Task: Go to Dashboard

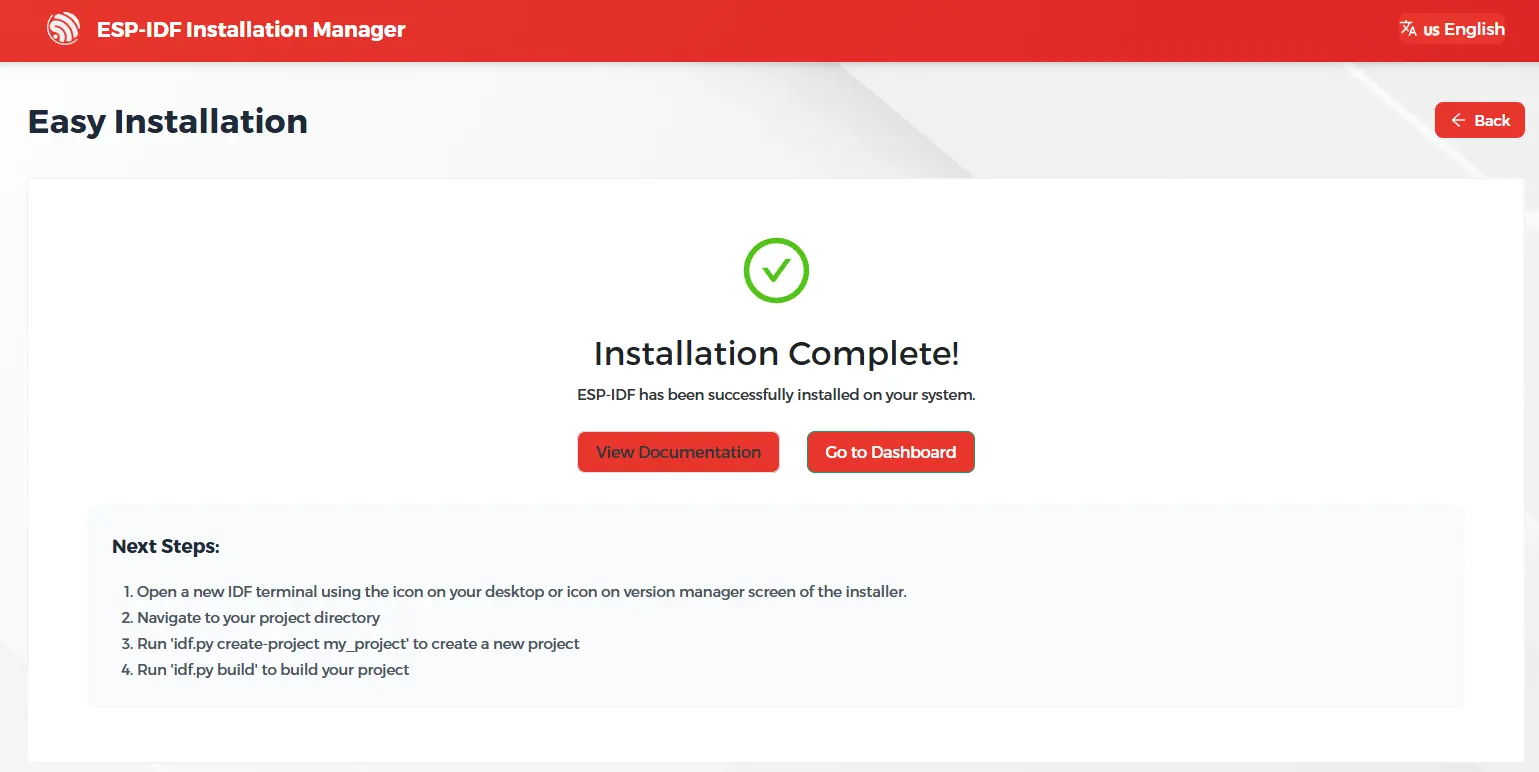Action: pyautogui.click(x=890, y=452)
